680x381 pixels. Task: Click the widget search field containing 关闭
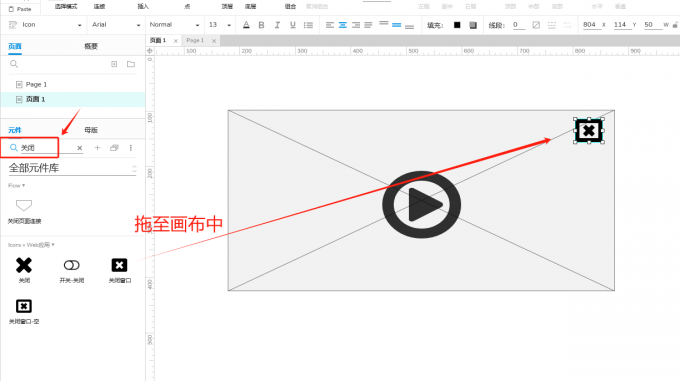[x=46, y=148]
